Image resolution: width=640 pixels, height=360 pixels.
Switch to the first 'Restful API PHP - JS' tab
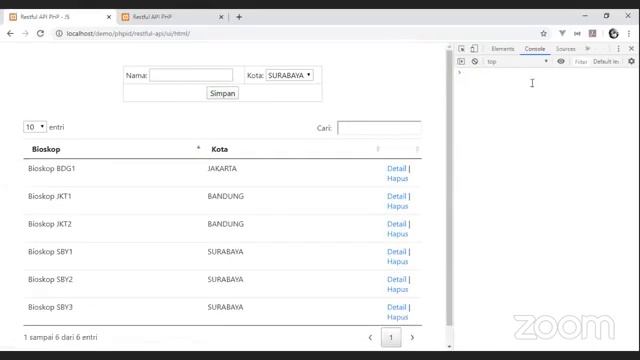click(x=59, y=17)
